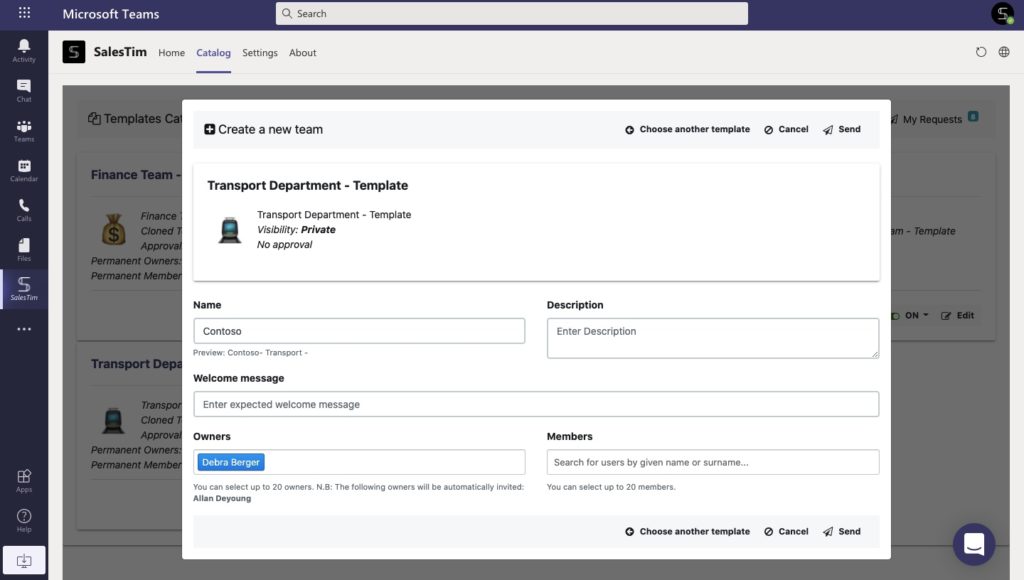This screenshot has height=580, width=1024.
Task: Switch to the Home tab
Action: (x=171, y=53)
